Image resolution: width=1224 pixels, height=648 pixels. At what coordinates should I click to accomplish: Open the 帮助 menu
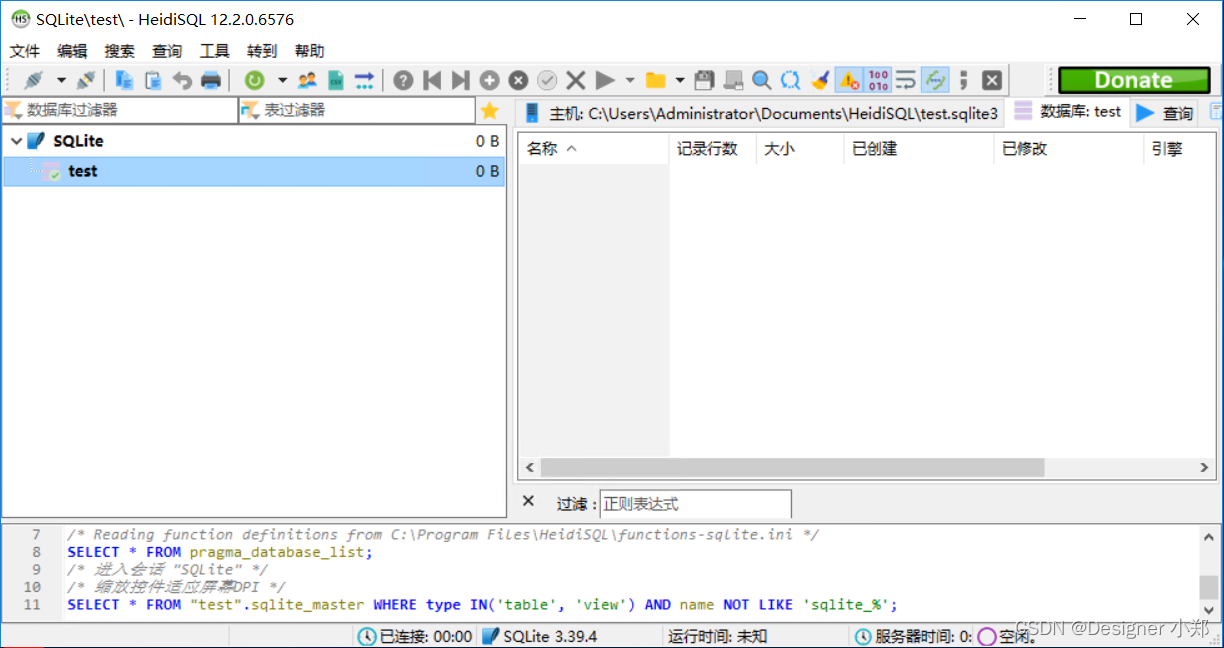(x=310, y=51)
